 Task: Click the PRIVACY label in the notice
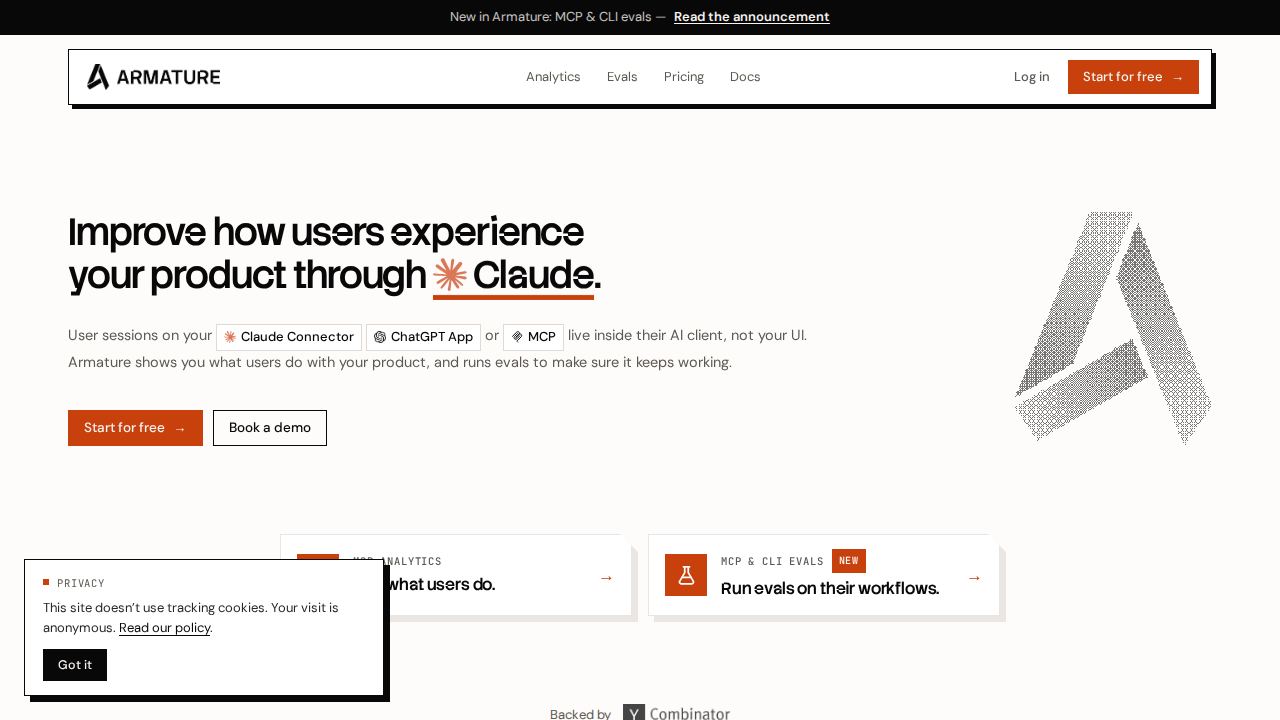pyautogui.click(x=81, y=583)
